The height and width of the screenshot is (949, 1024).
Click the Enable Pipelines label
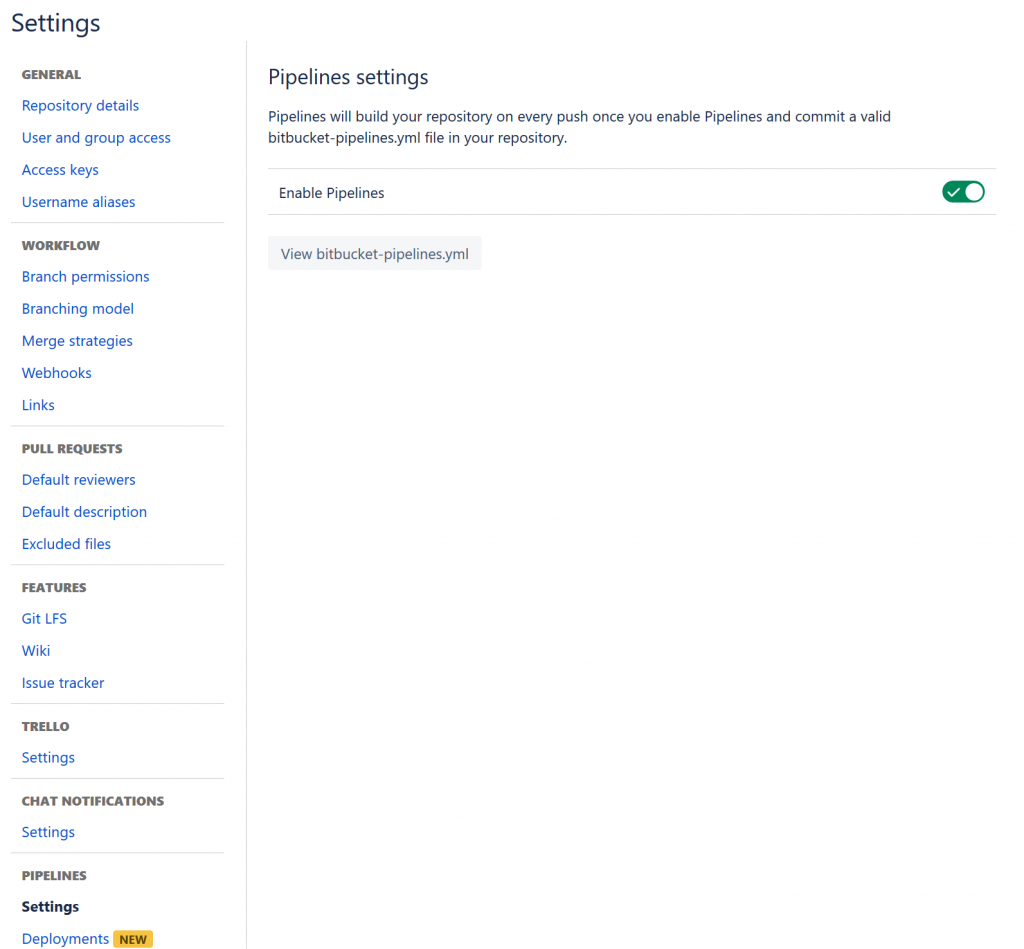[331, 193]
